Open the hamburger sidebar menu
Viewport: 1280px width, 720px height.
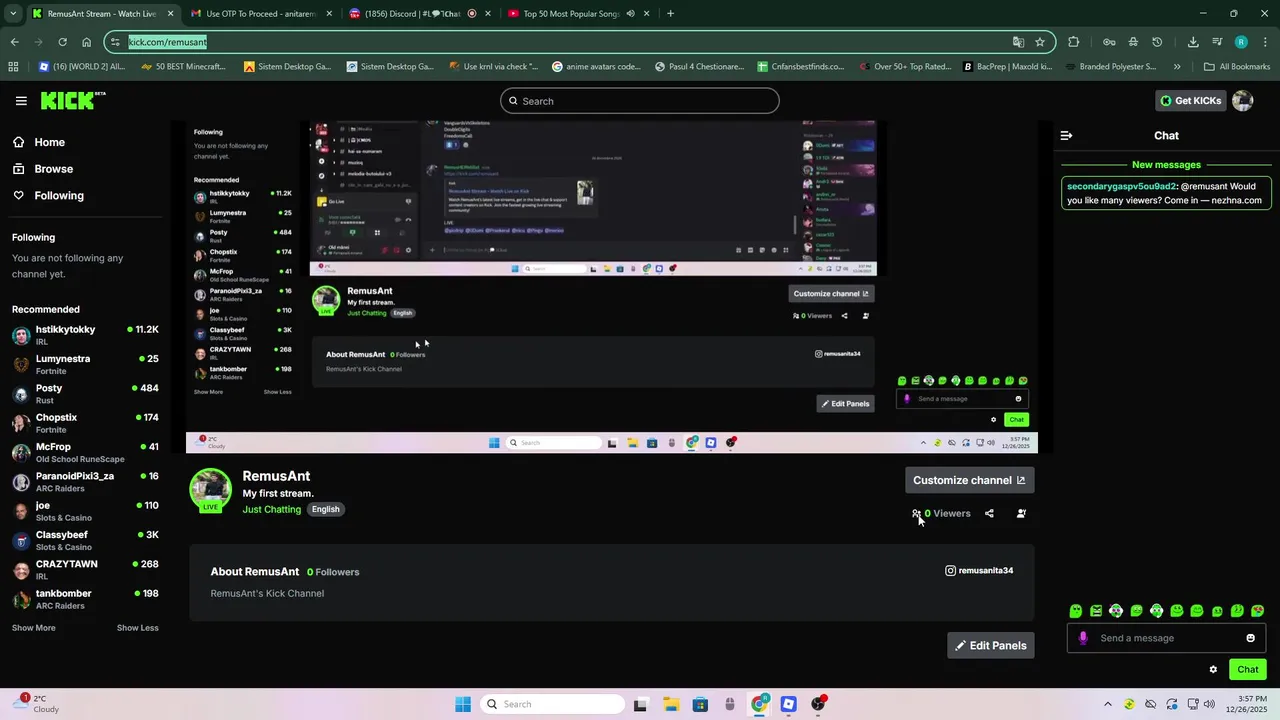(x=21, y=101)
